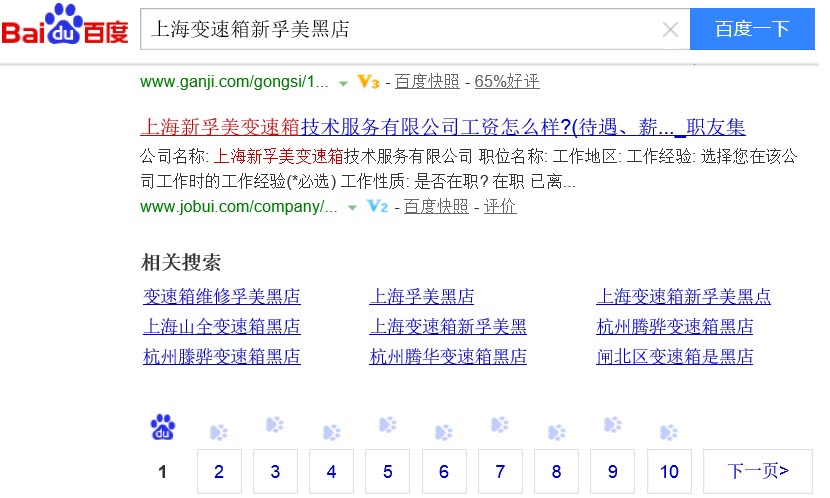Click the orange V3 credibility badge
830x498 pixels.
tap(368, 82)
